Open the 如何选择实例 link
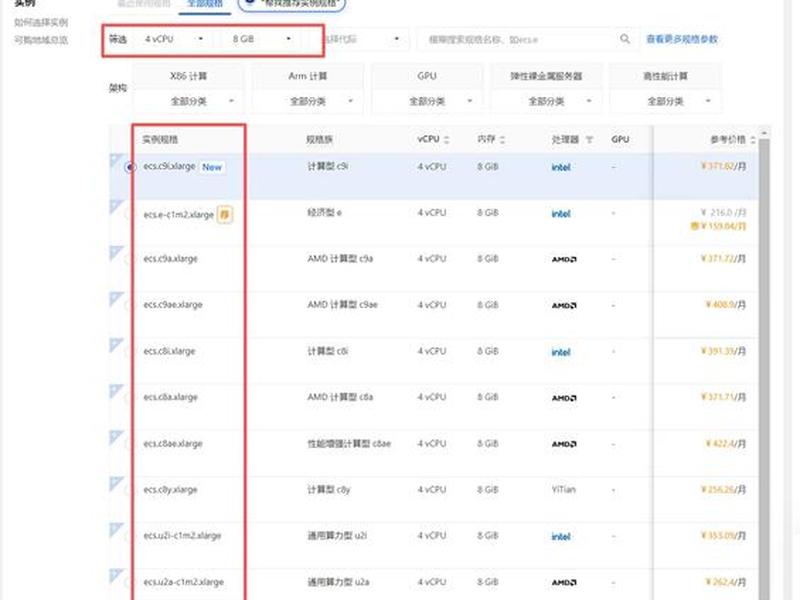Viewport: 800px width, 600px height. 41,22
